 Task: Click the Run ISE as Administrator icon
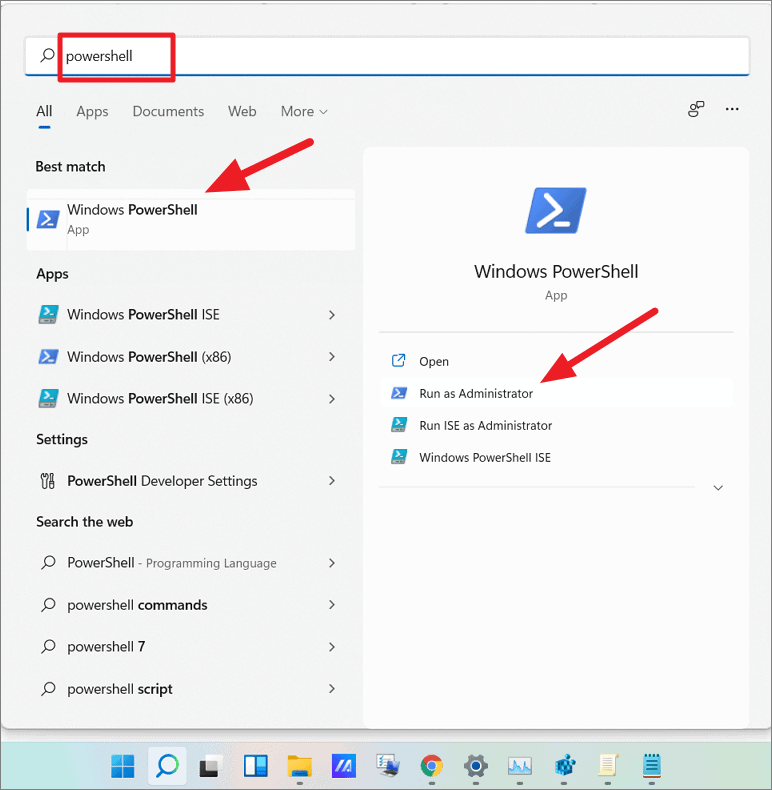(399, 425)
